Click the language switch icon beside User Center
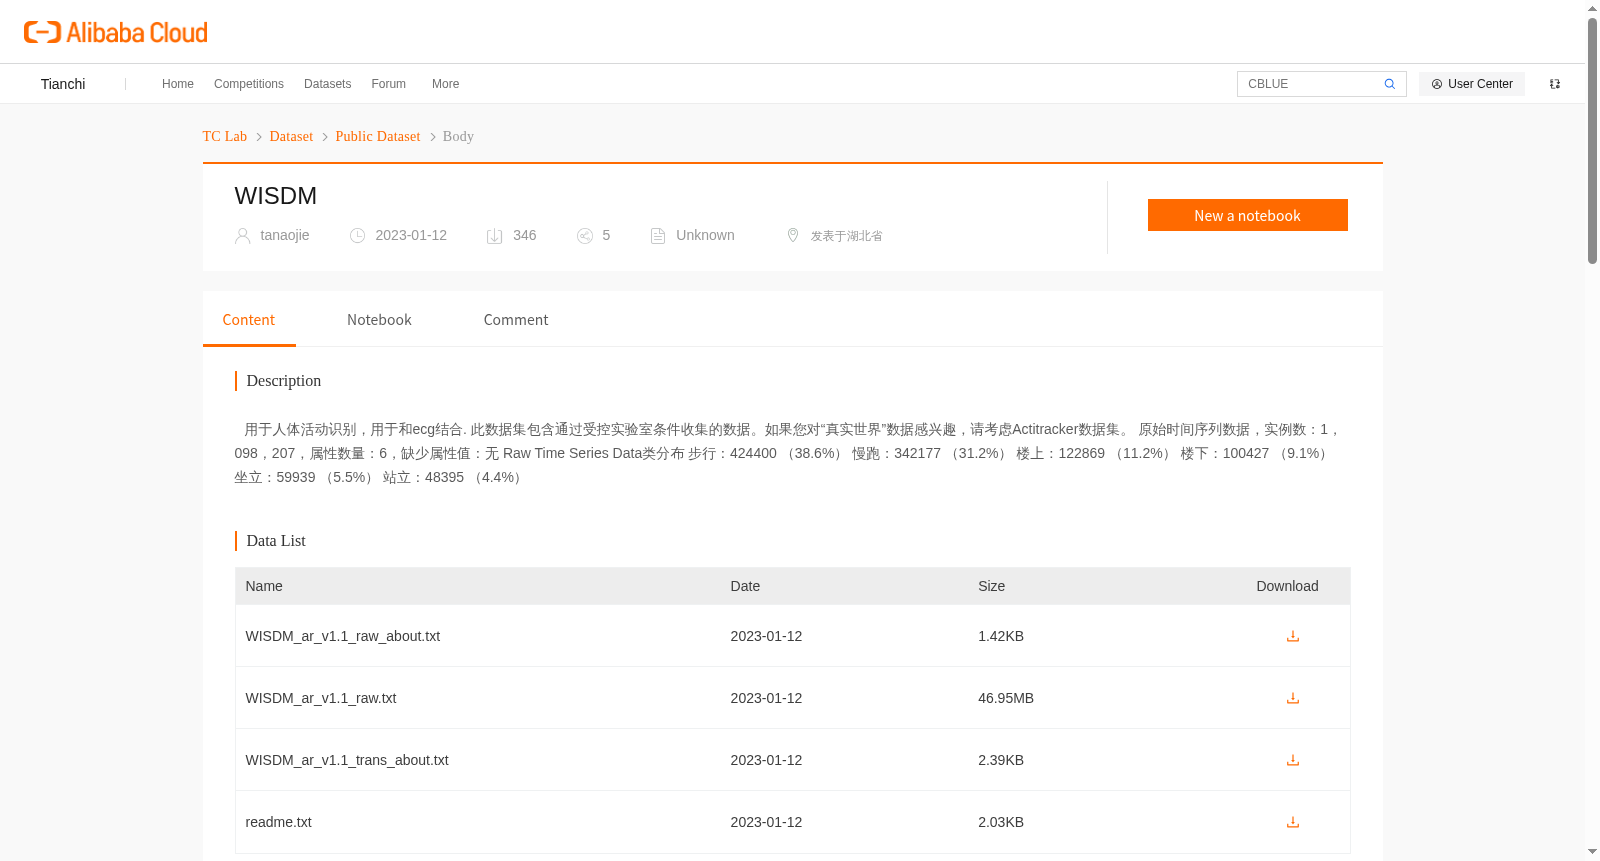Image resolution: width=1600 pixels, height=861 pixels. [x=1554, y=84]
